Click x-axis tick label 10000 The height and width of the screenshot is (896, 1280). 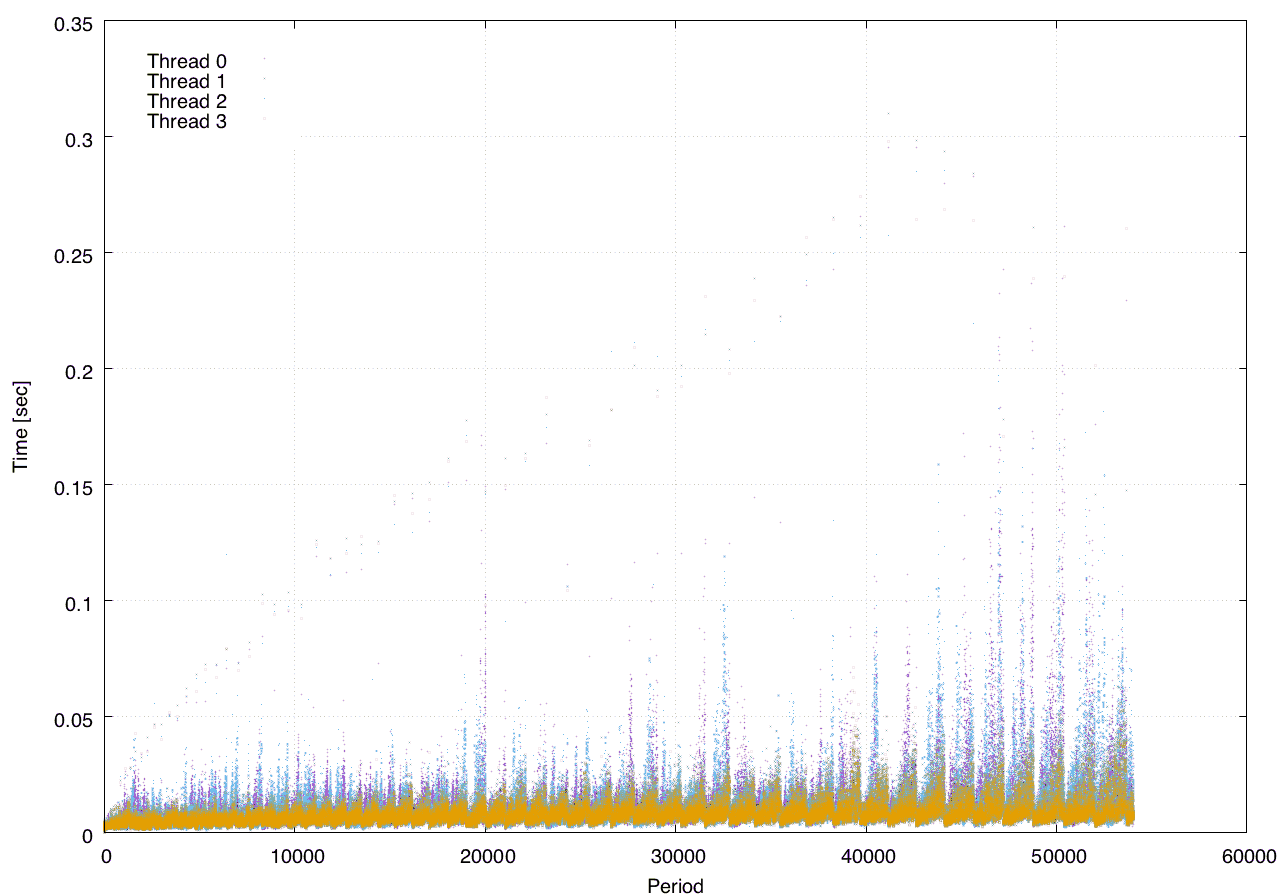coord(295,856)
